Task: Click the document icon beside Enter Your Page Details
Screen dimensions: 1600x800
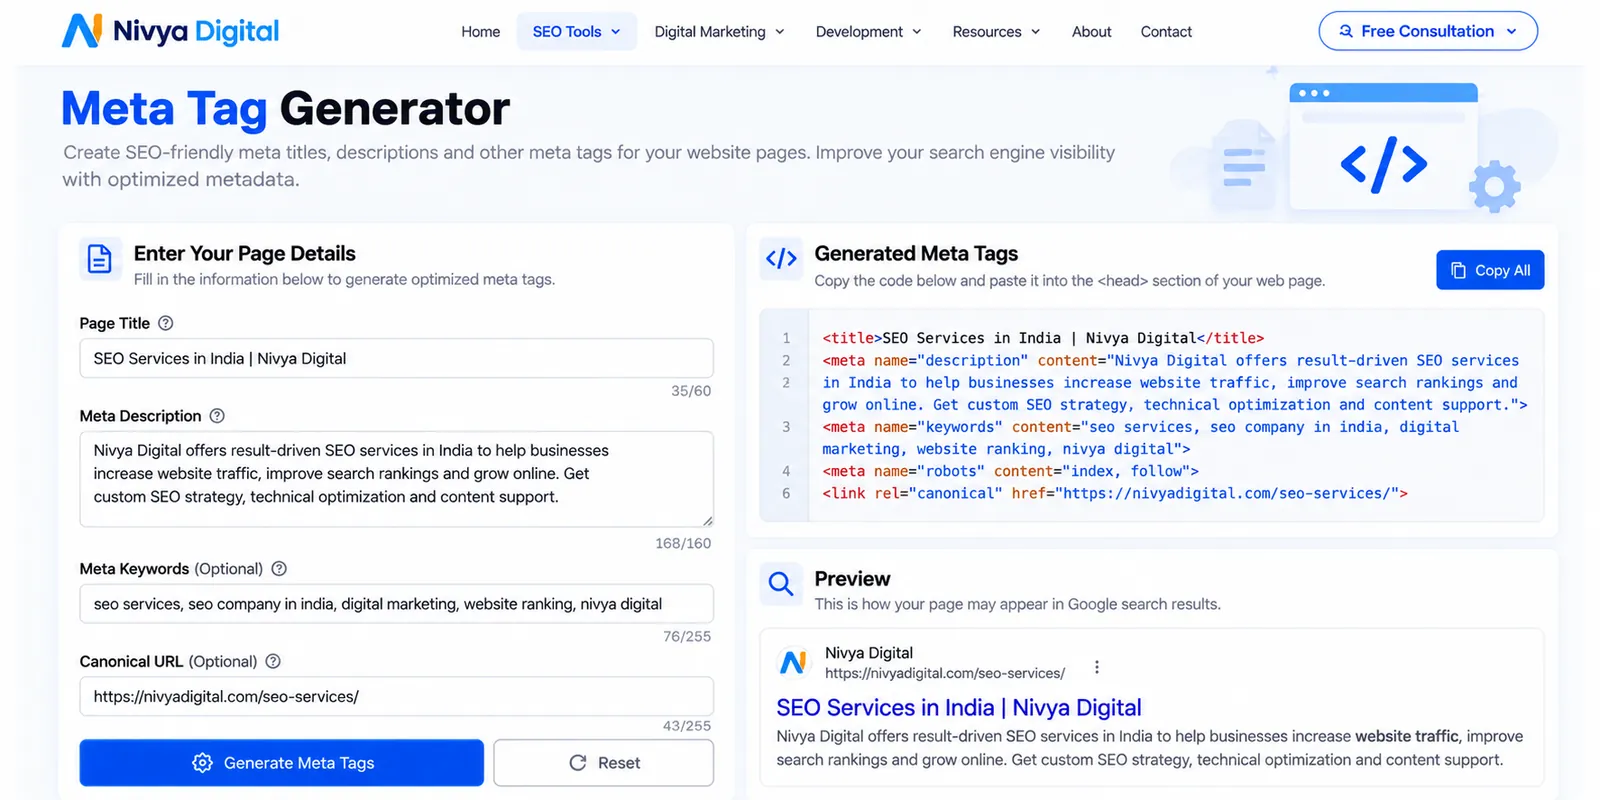Action: (100, 259)
